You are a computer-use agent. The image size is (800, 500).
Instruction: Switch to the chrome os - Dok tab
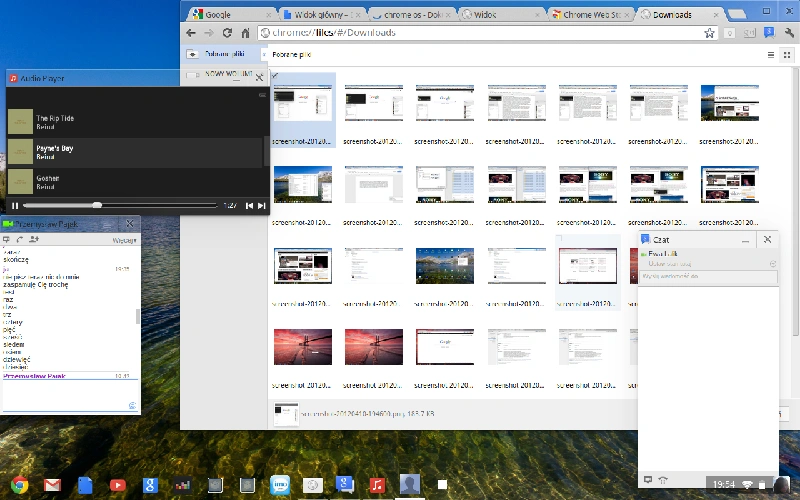click(x=411, y=15)
